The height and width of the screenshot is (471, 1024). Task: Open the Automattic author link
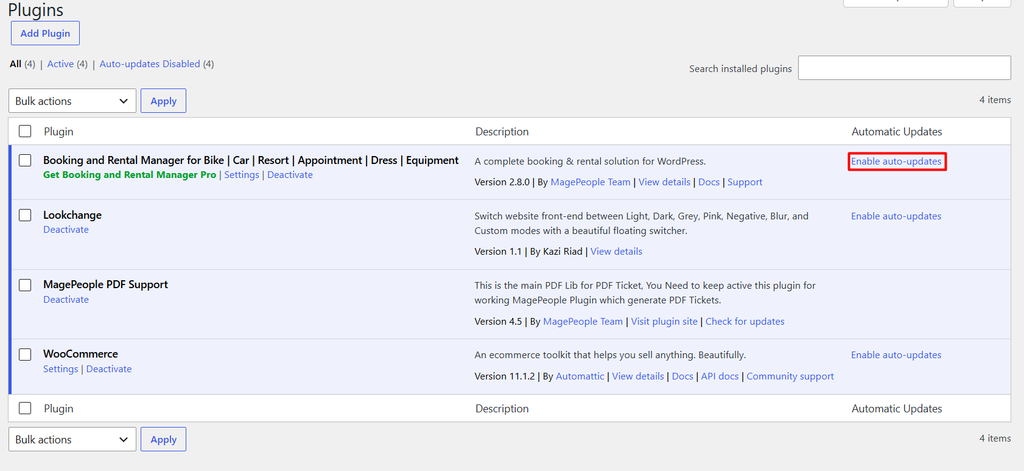[580, 376]
